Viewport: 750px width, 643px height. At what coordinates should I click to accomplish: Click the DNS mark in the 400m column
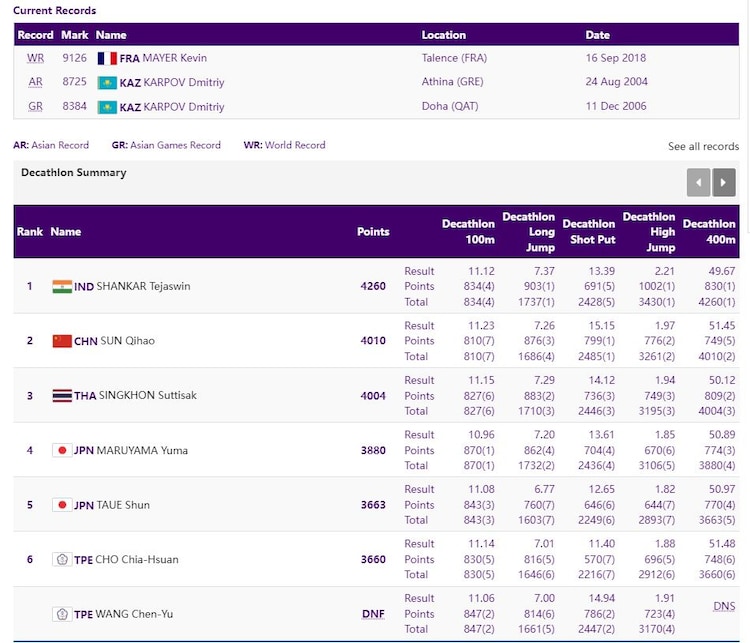click(x=724, y=606)
